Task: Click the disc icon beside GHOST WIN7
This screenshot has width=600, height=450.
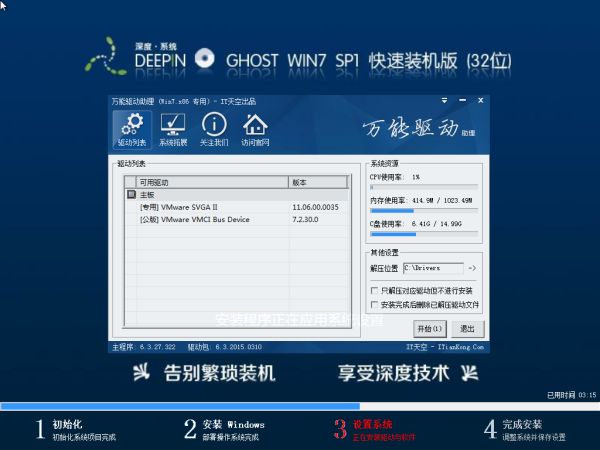Action: (205, 58)
